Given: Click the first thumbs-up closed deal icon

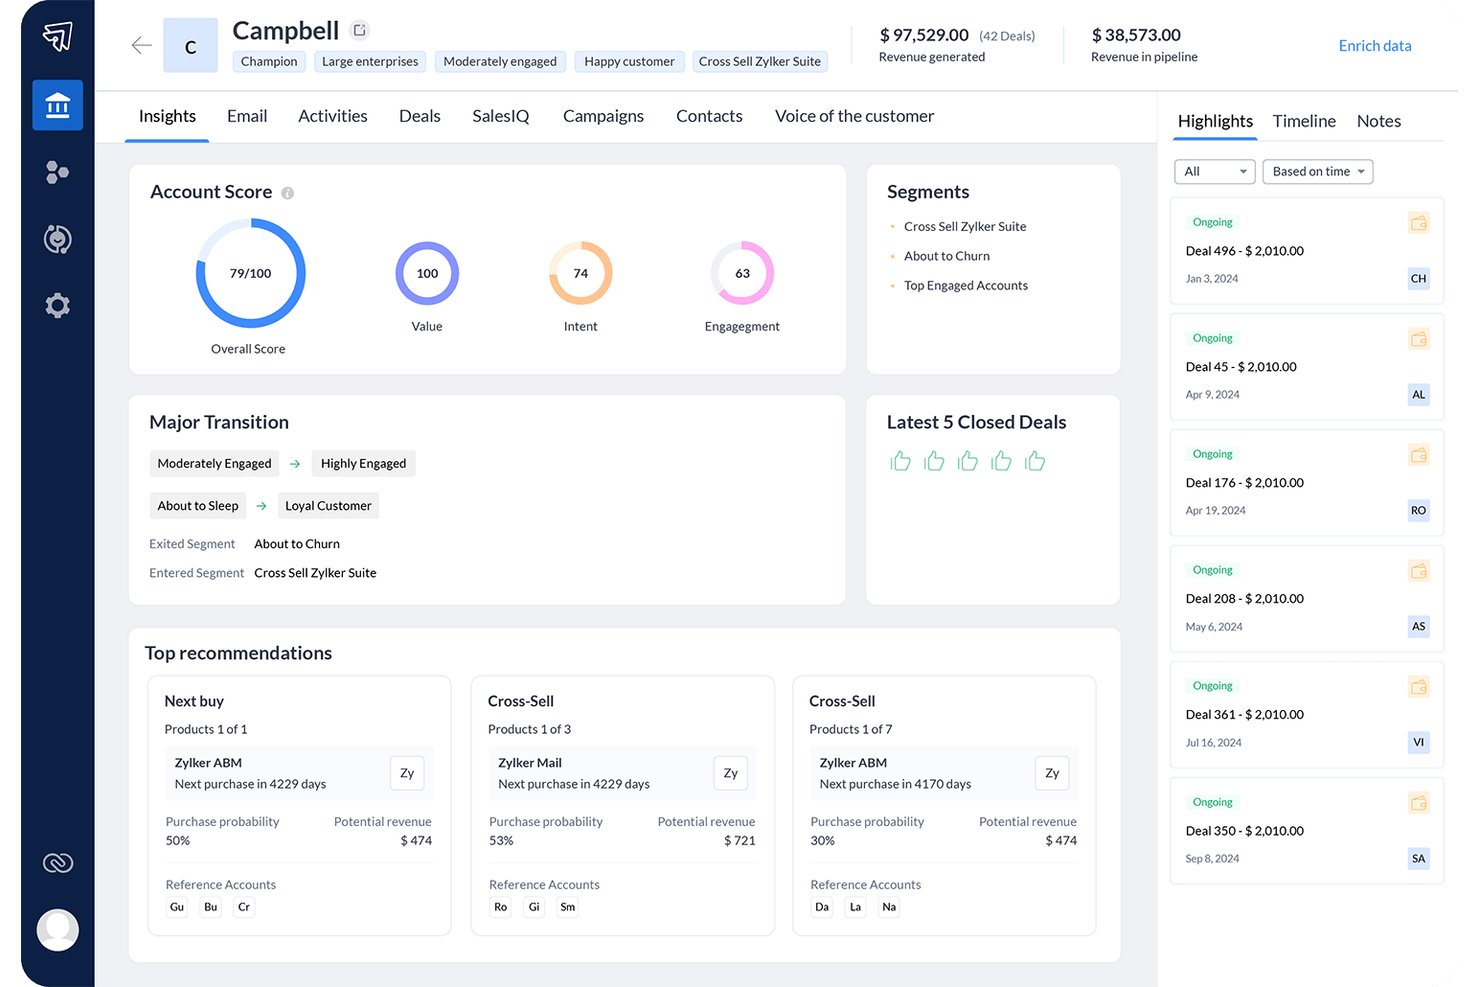Looking at the screenshot, I should 901,460.
